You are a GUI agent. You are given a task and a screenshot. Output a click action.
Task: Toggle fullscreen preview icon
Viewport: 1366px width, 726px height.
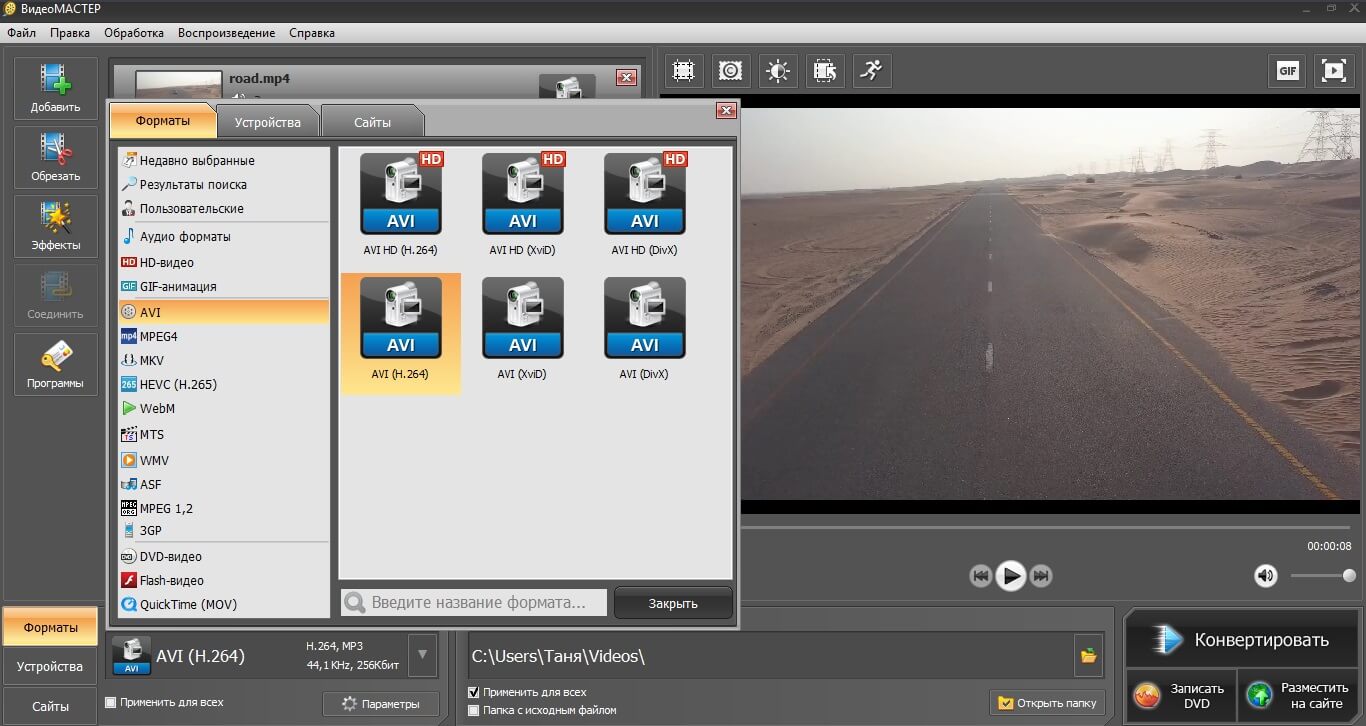click(x=1334, y=71)
